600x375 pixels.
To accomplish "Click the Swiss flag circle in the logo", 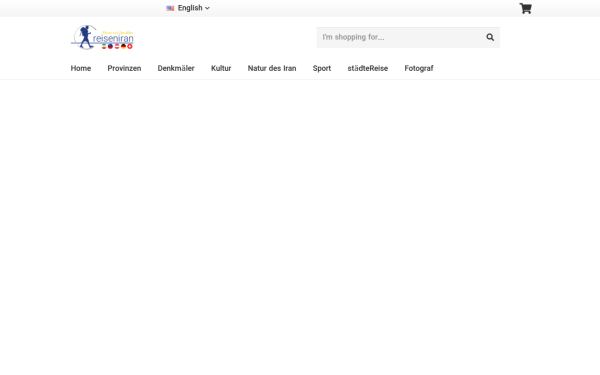I will click(x=130, y=46).
